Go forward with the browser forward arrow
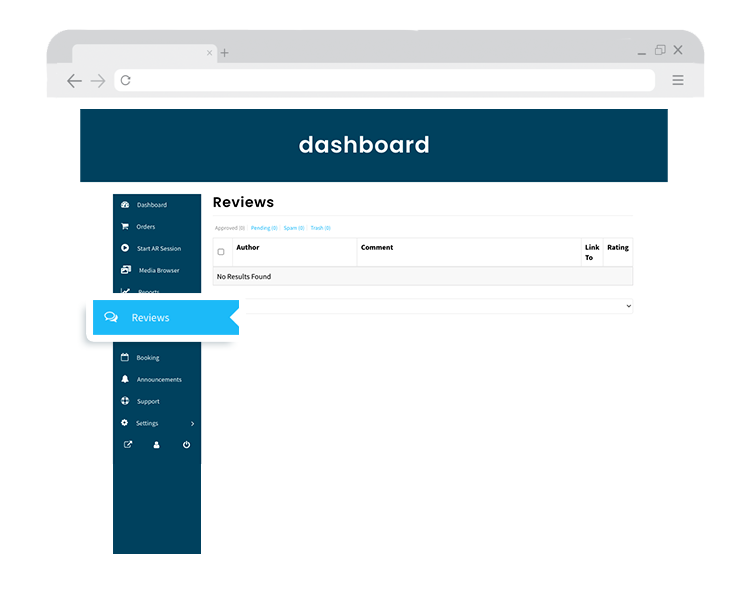Screen dimensions: 748x592 tap(98, 81)
